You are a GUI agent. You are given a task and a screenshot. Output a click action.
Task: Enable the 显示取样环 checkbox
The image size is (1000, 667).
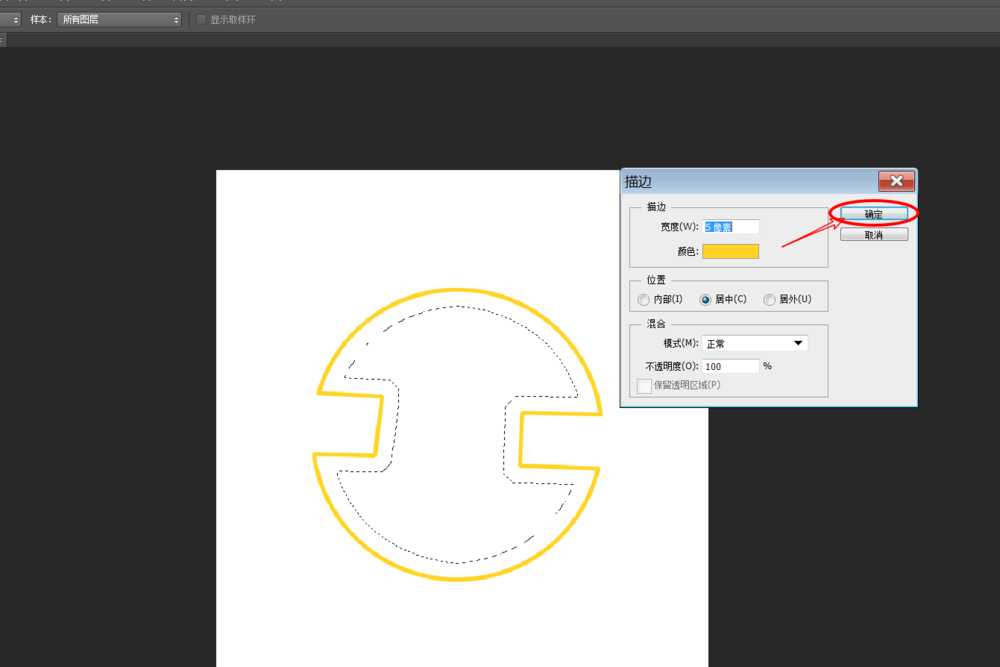point(201,19)
